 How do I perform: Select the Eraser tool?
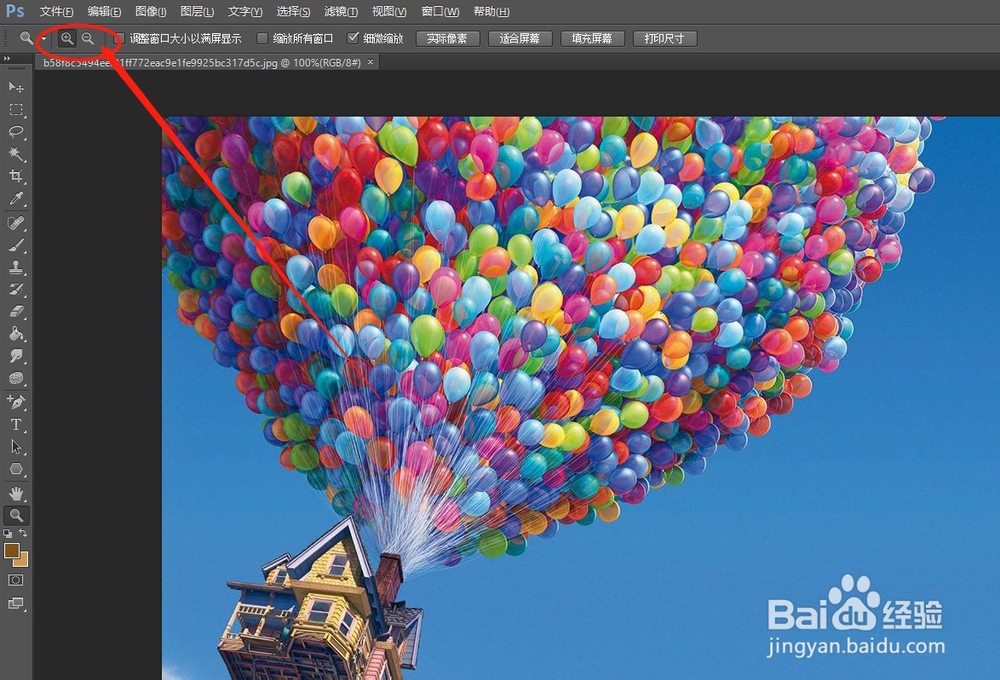point(16,311)
